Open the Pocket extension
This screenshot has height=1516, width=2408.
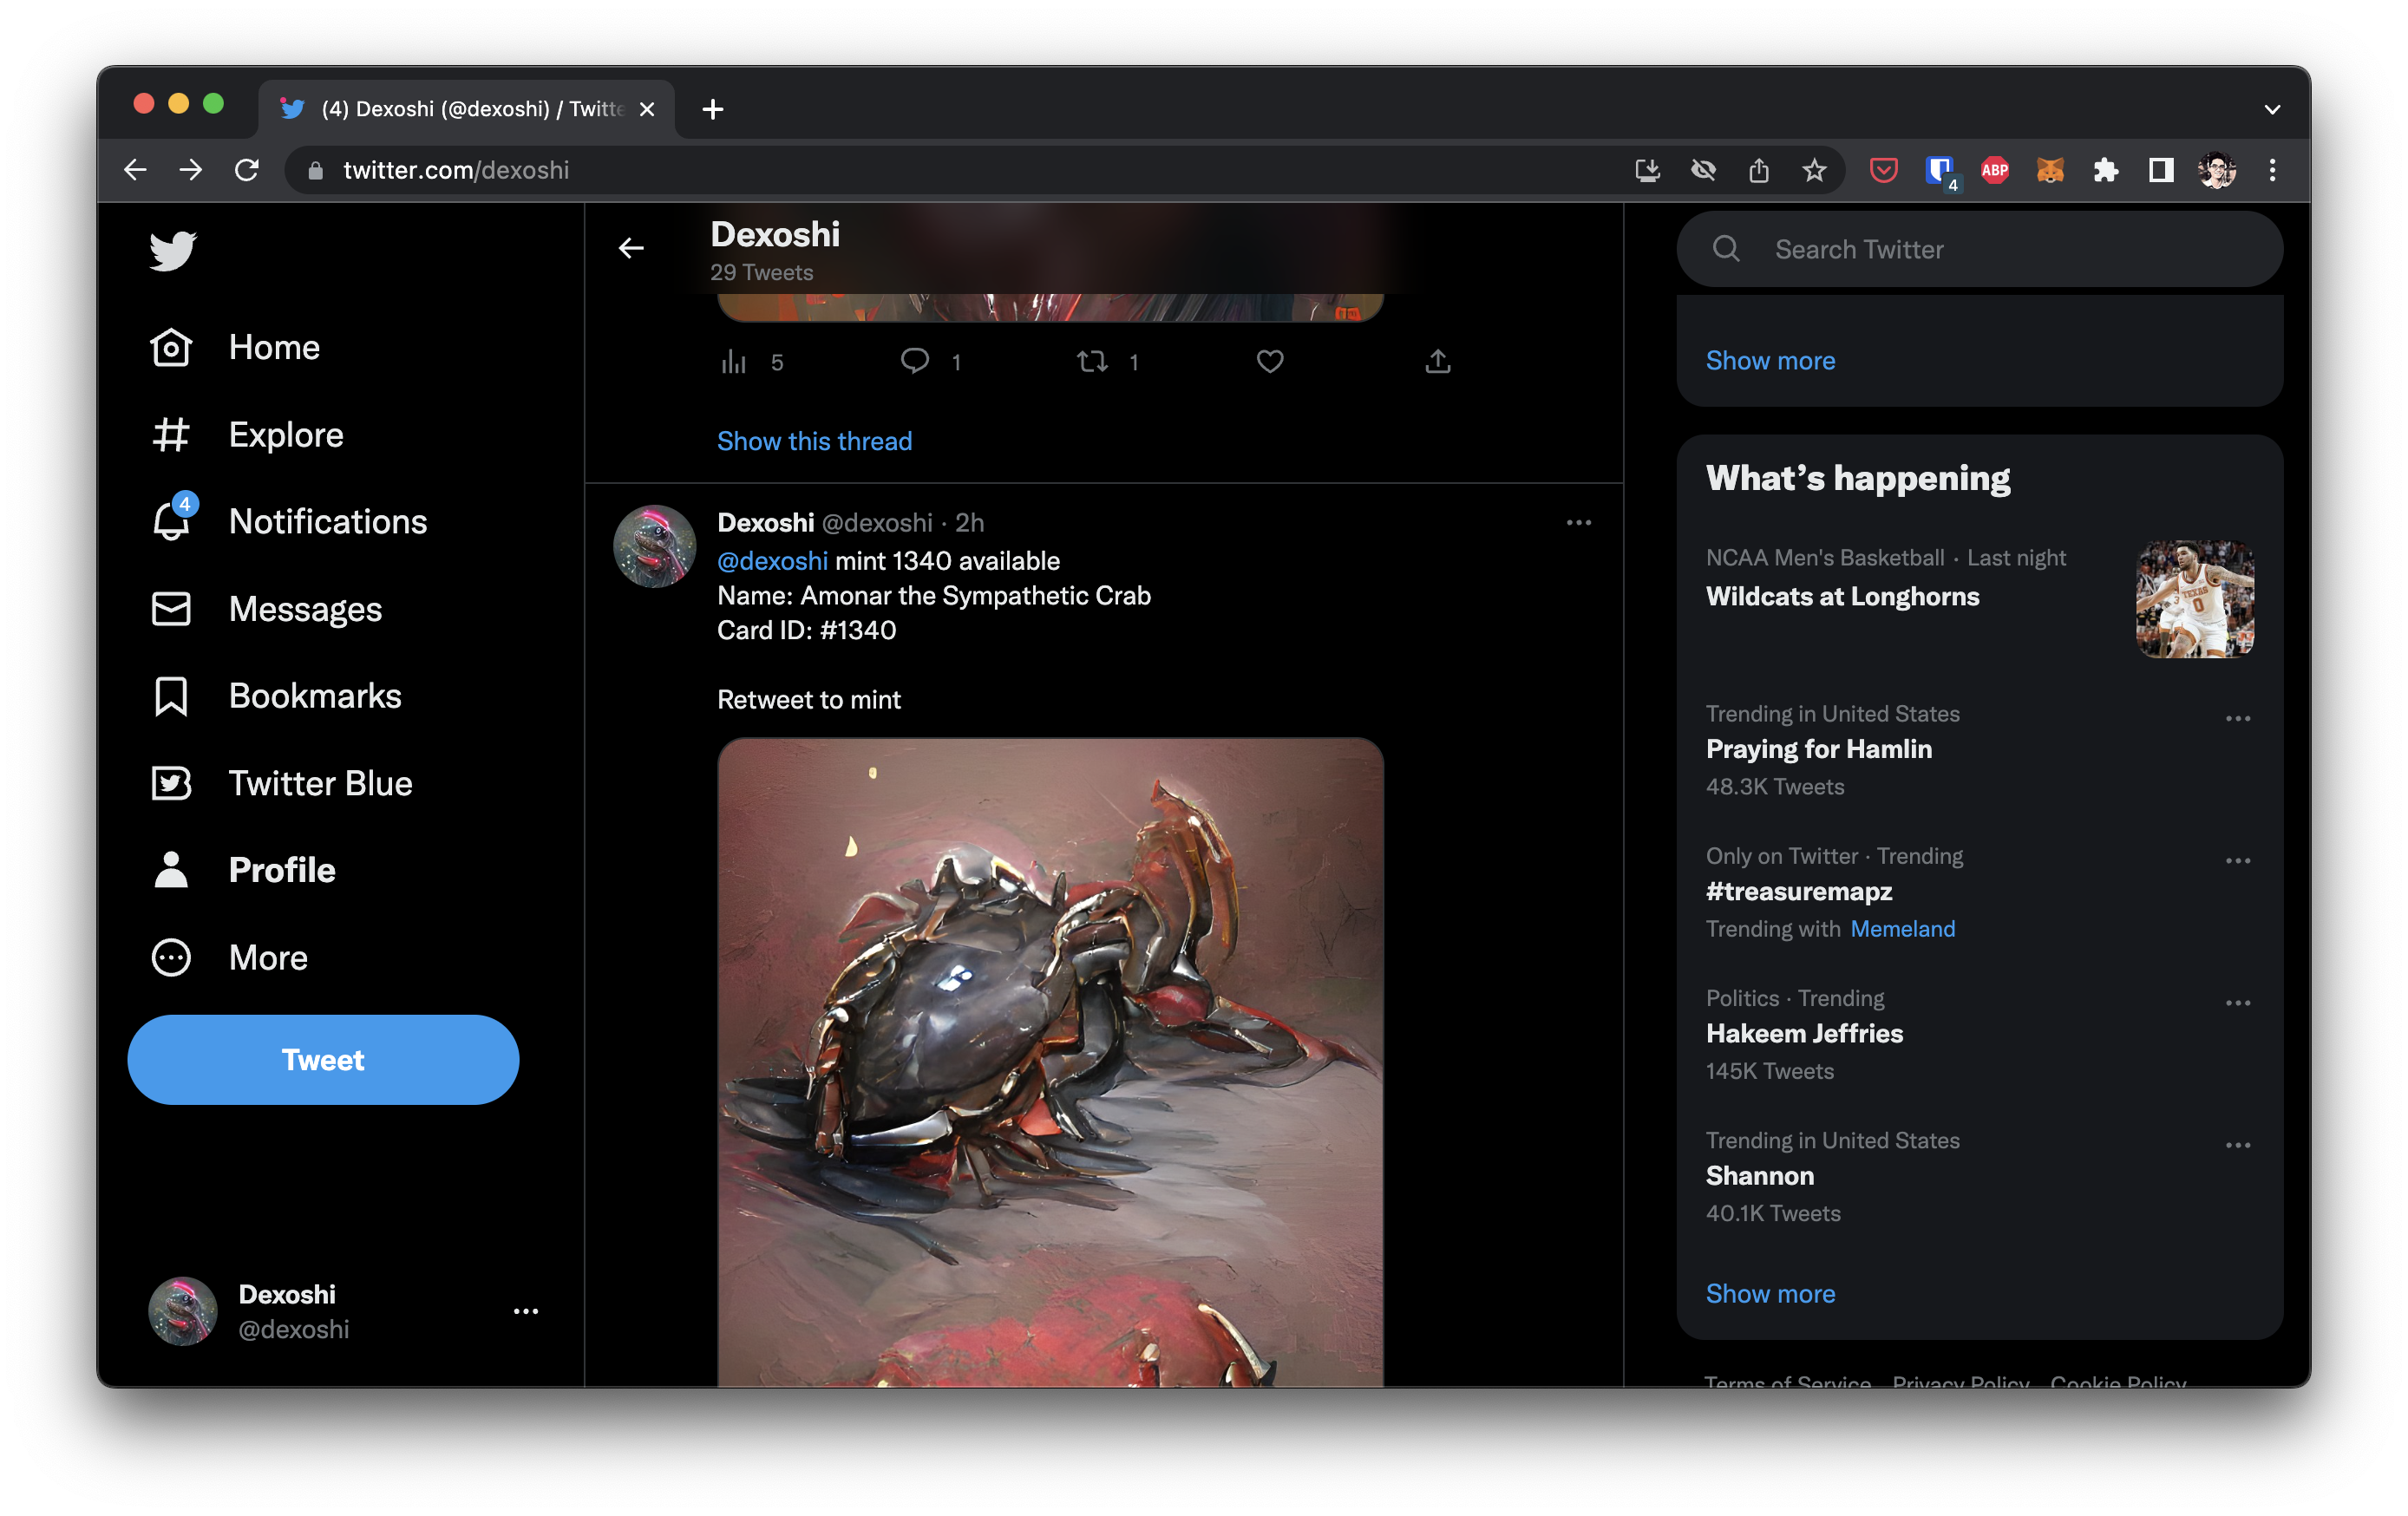1883,170
